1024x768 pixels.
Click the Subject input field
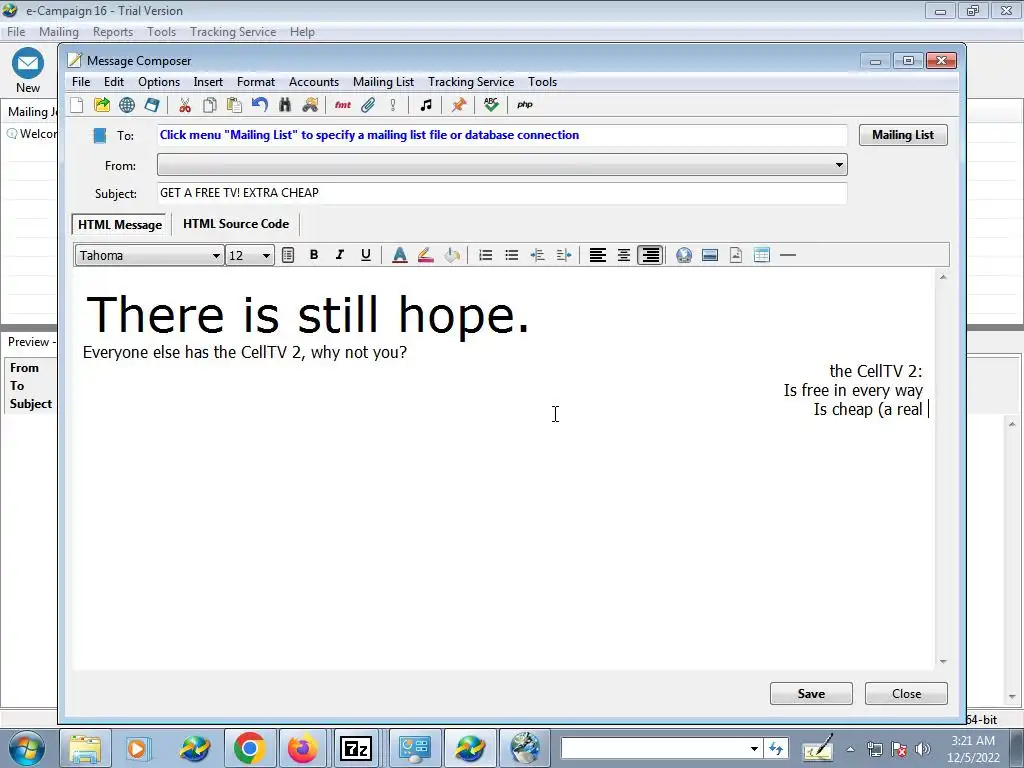[502, 193]
